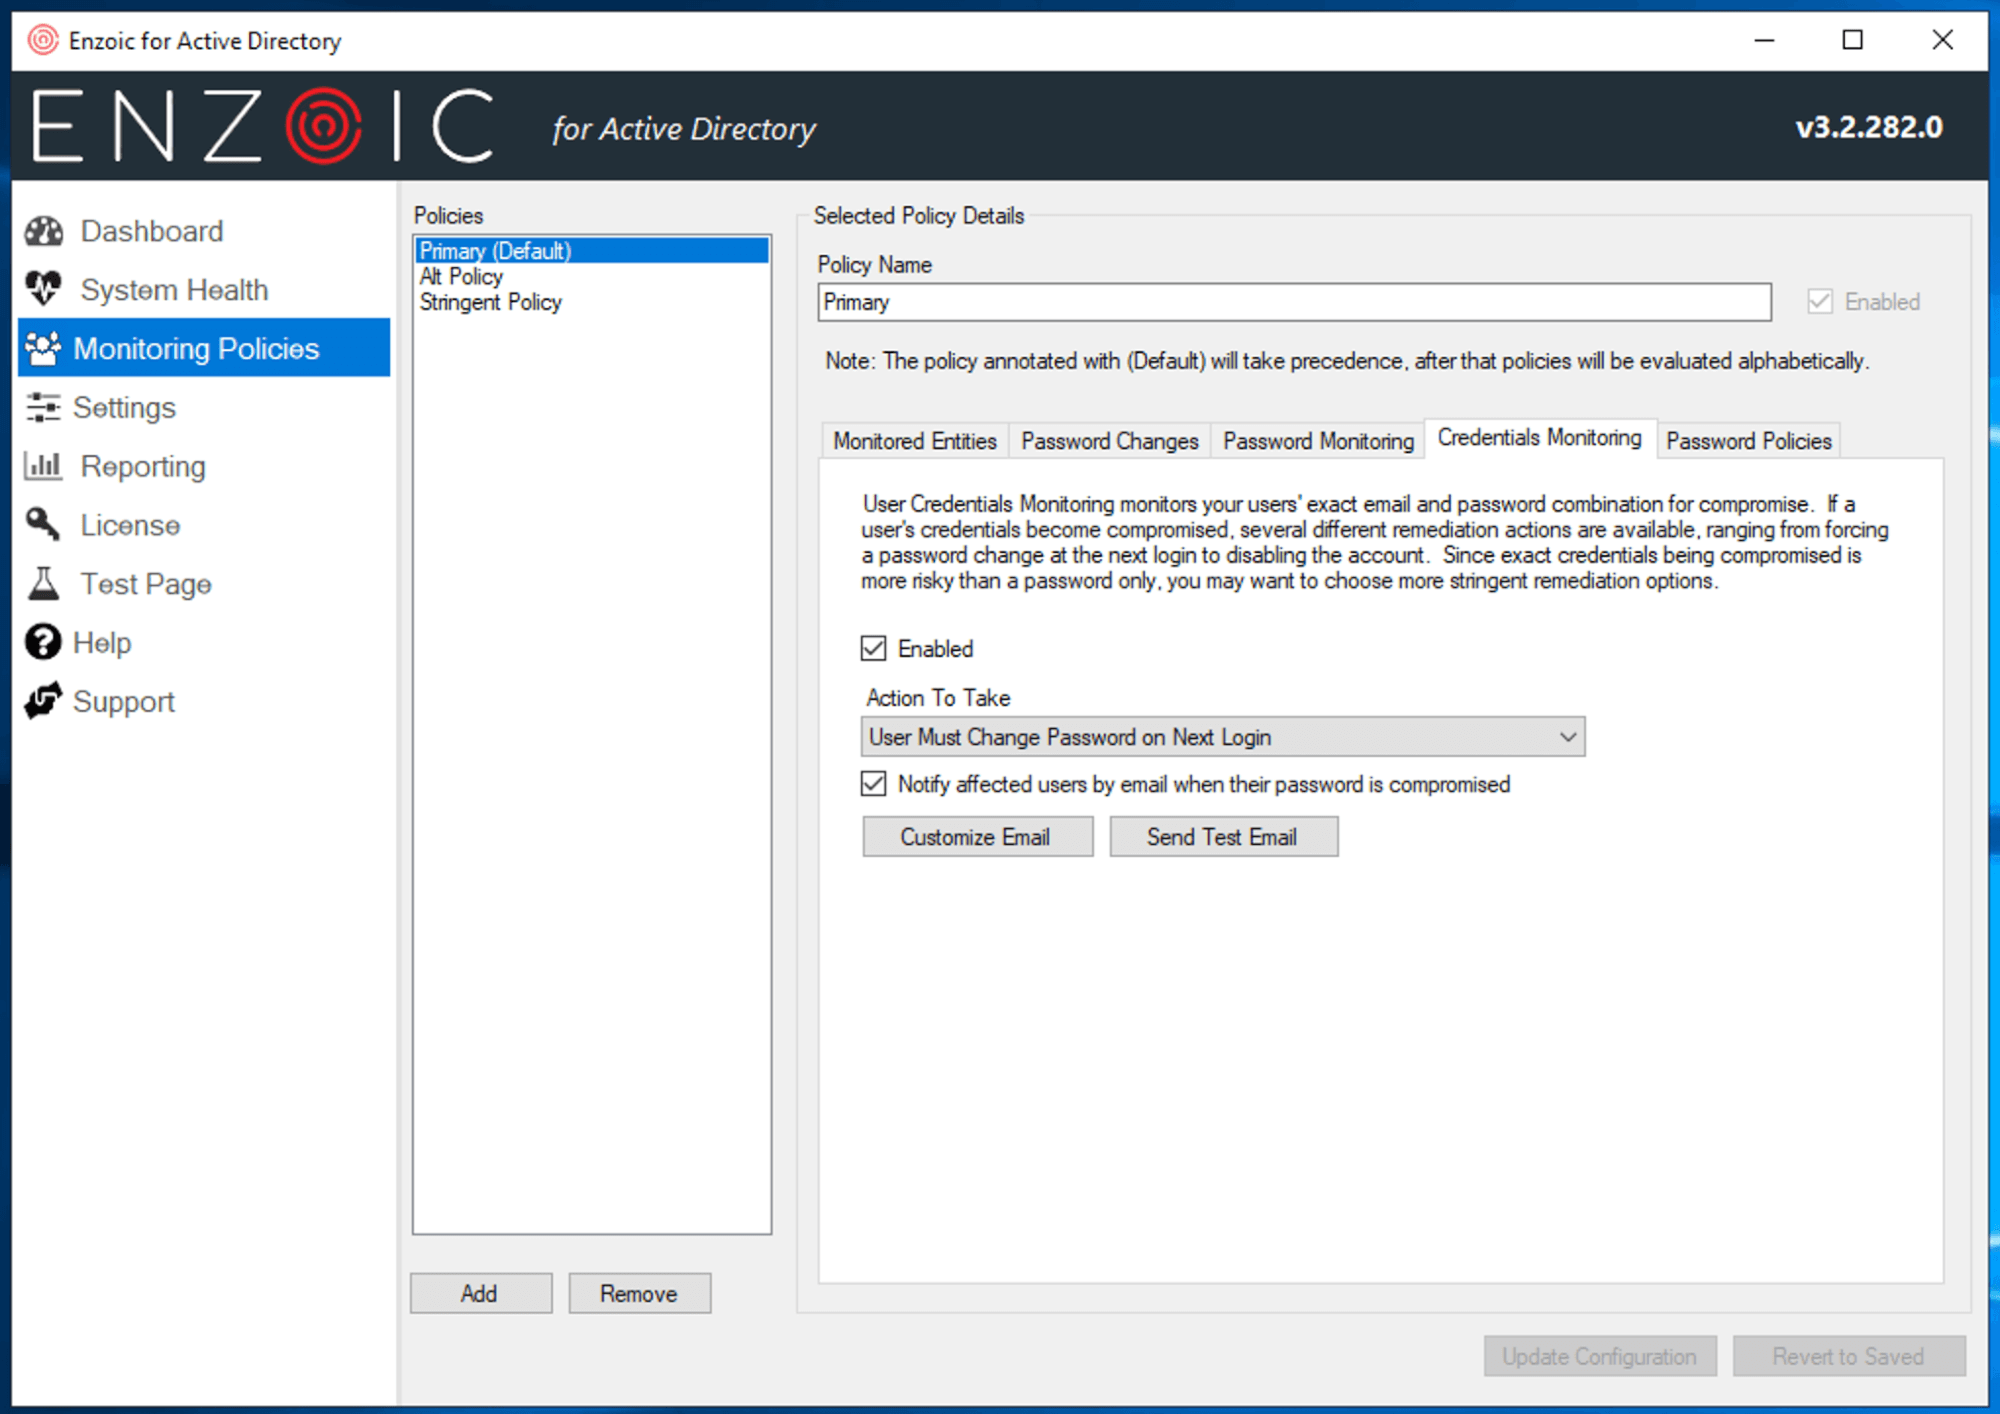Click the Test Page flask icon

click(x=44, y=583)
